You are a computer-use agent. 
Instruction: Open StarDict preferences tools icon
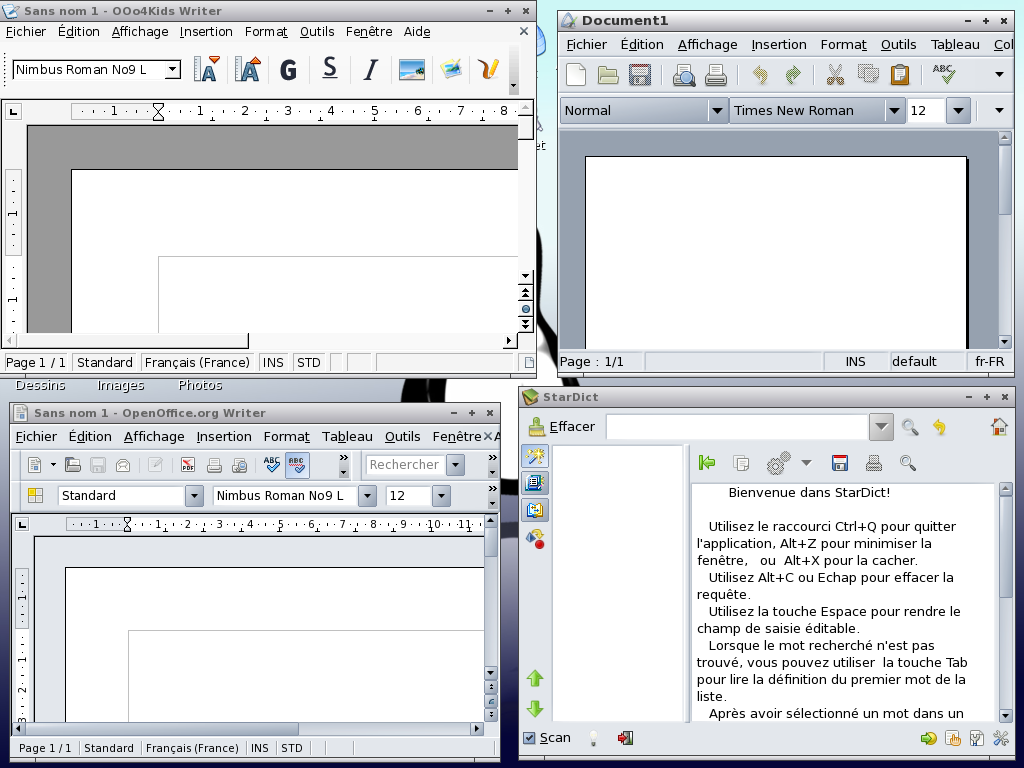(1000, 738)
